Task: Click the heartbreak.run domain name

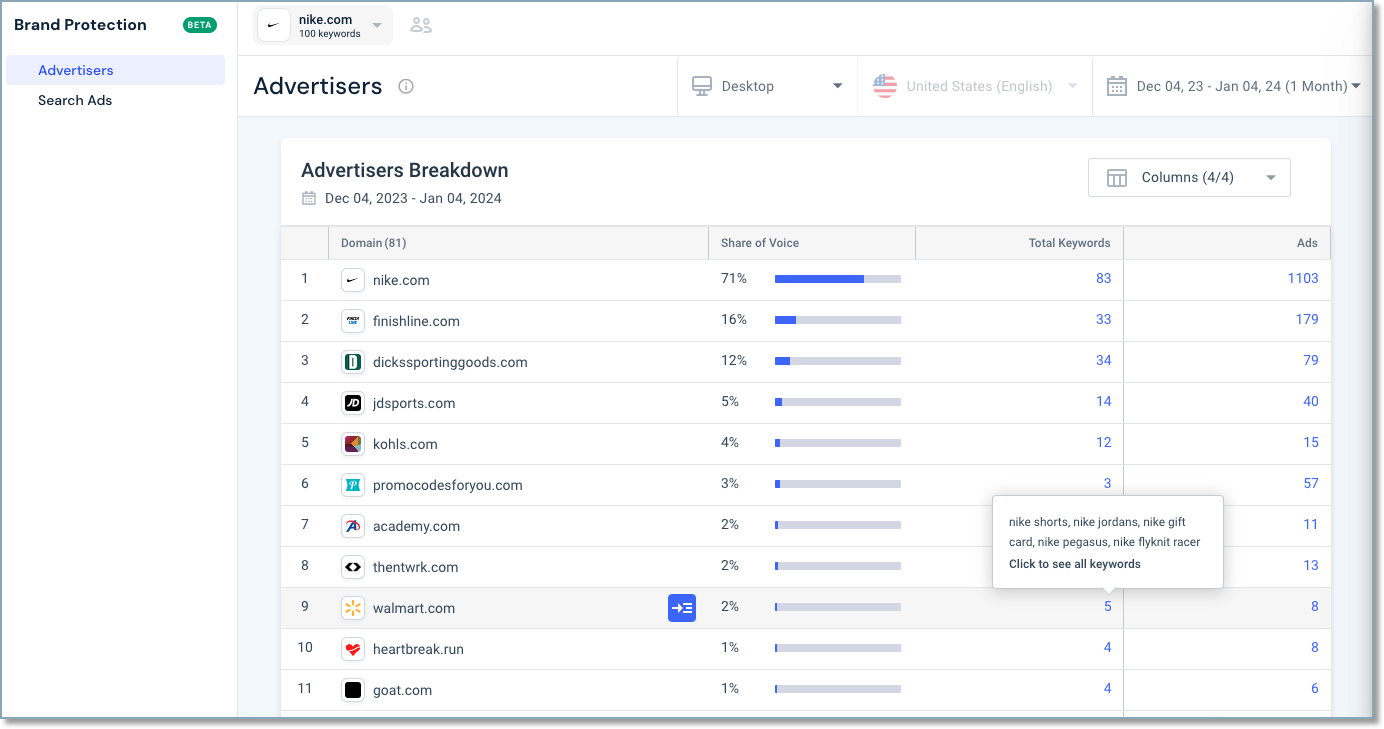Action: pos(418,649)
